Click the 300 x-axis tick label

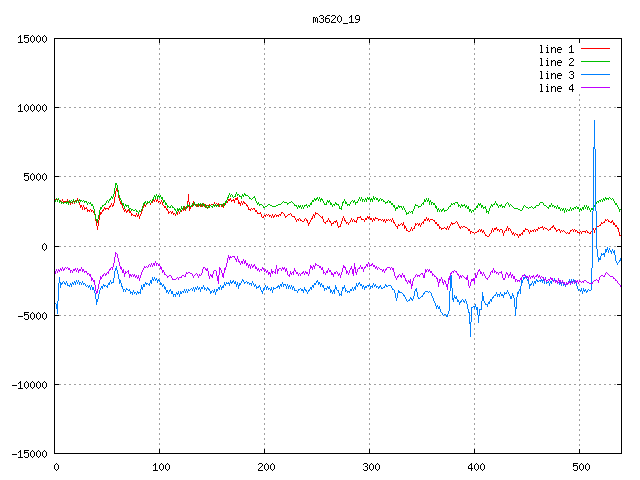[x=369, y=466]
